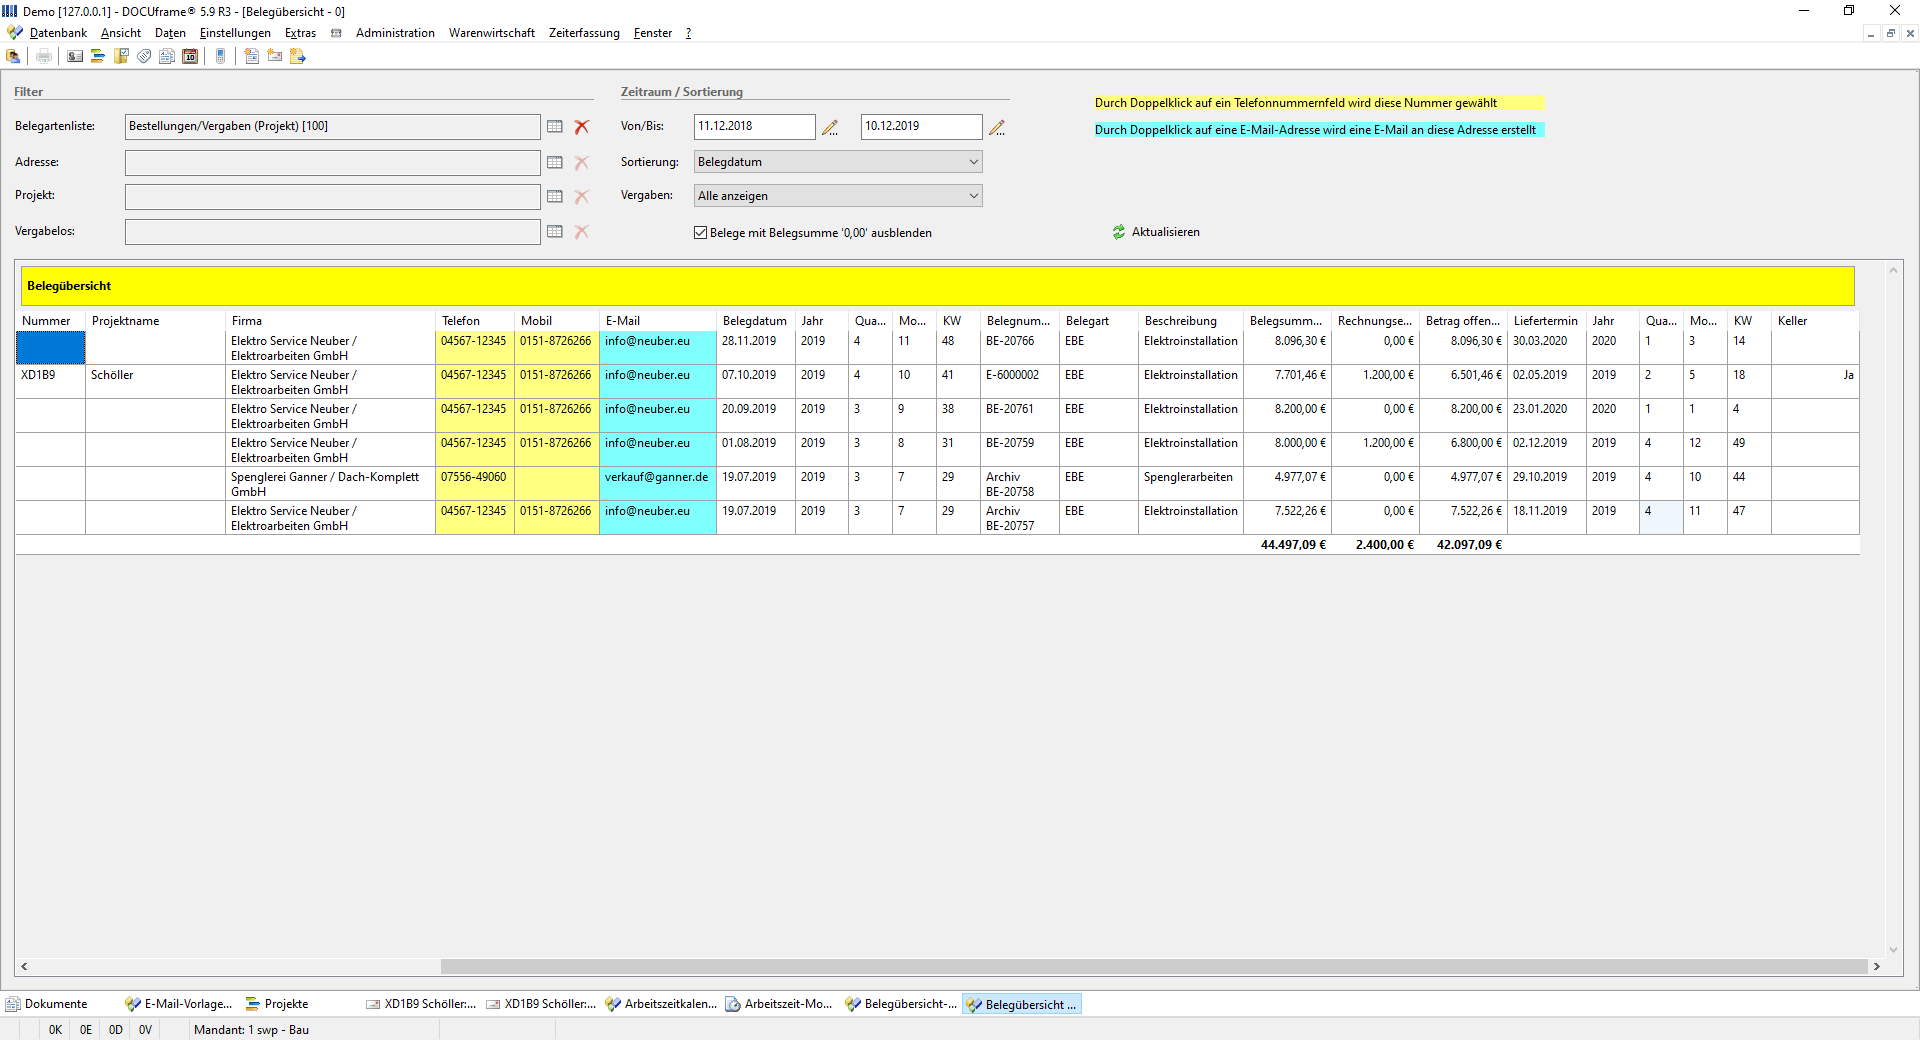The image size is (1920, 1040).
Task: Open the Ansicht menu
Action: click(x=121, y=33)
